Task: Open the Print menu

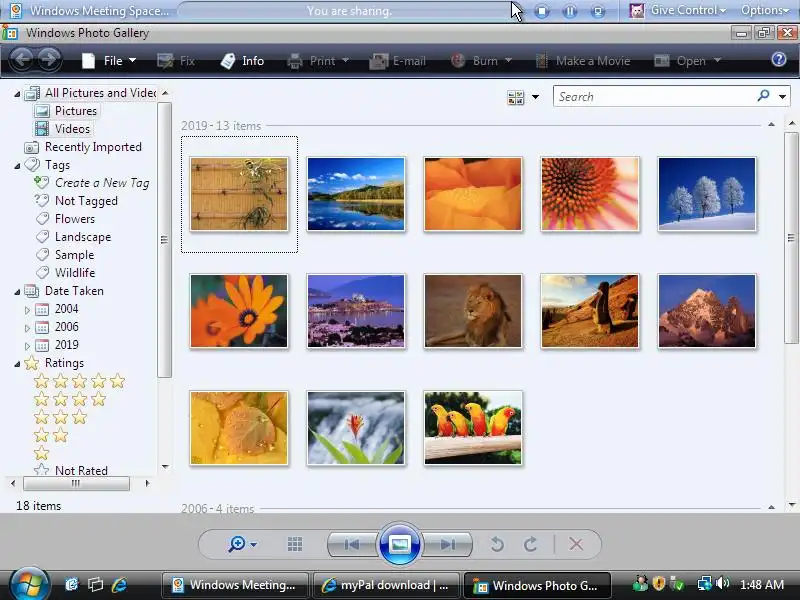Action: click(318, 61)
